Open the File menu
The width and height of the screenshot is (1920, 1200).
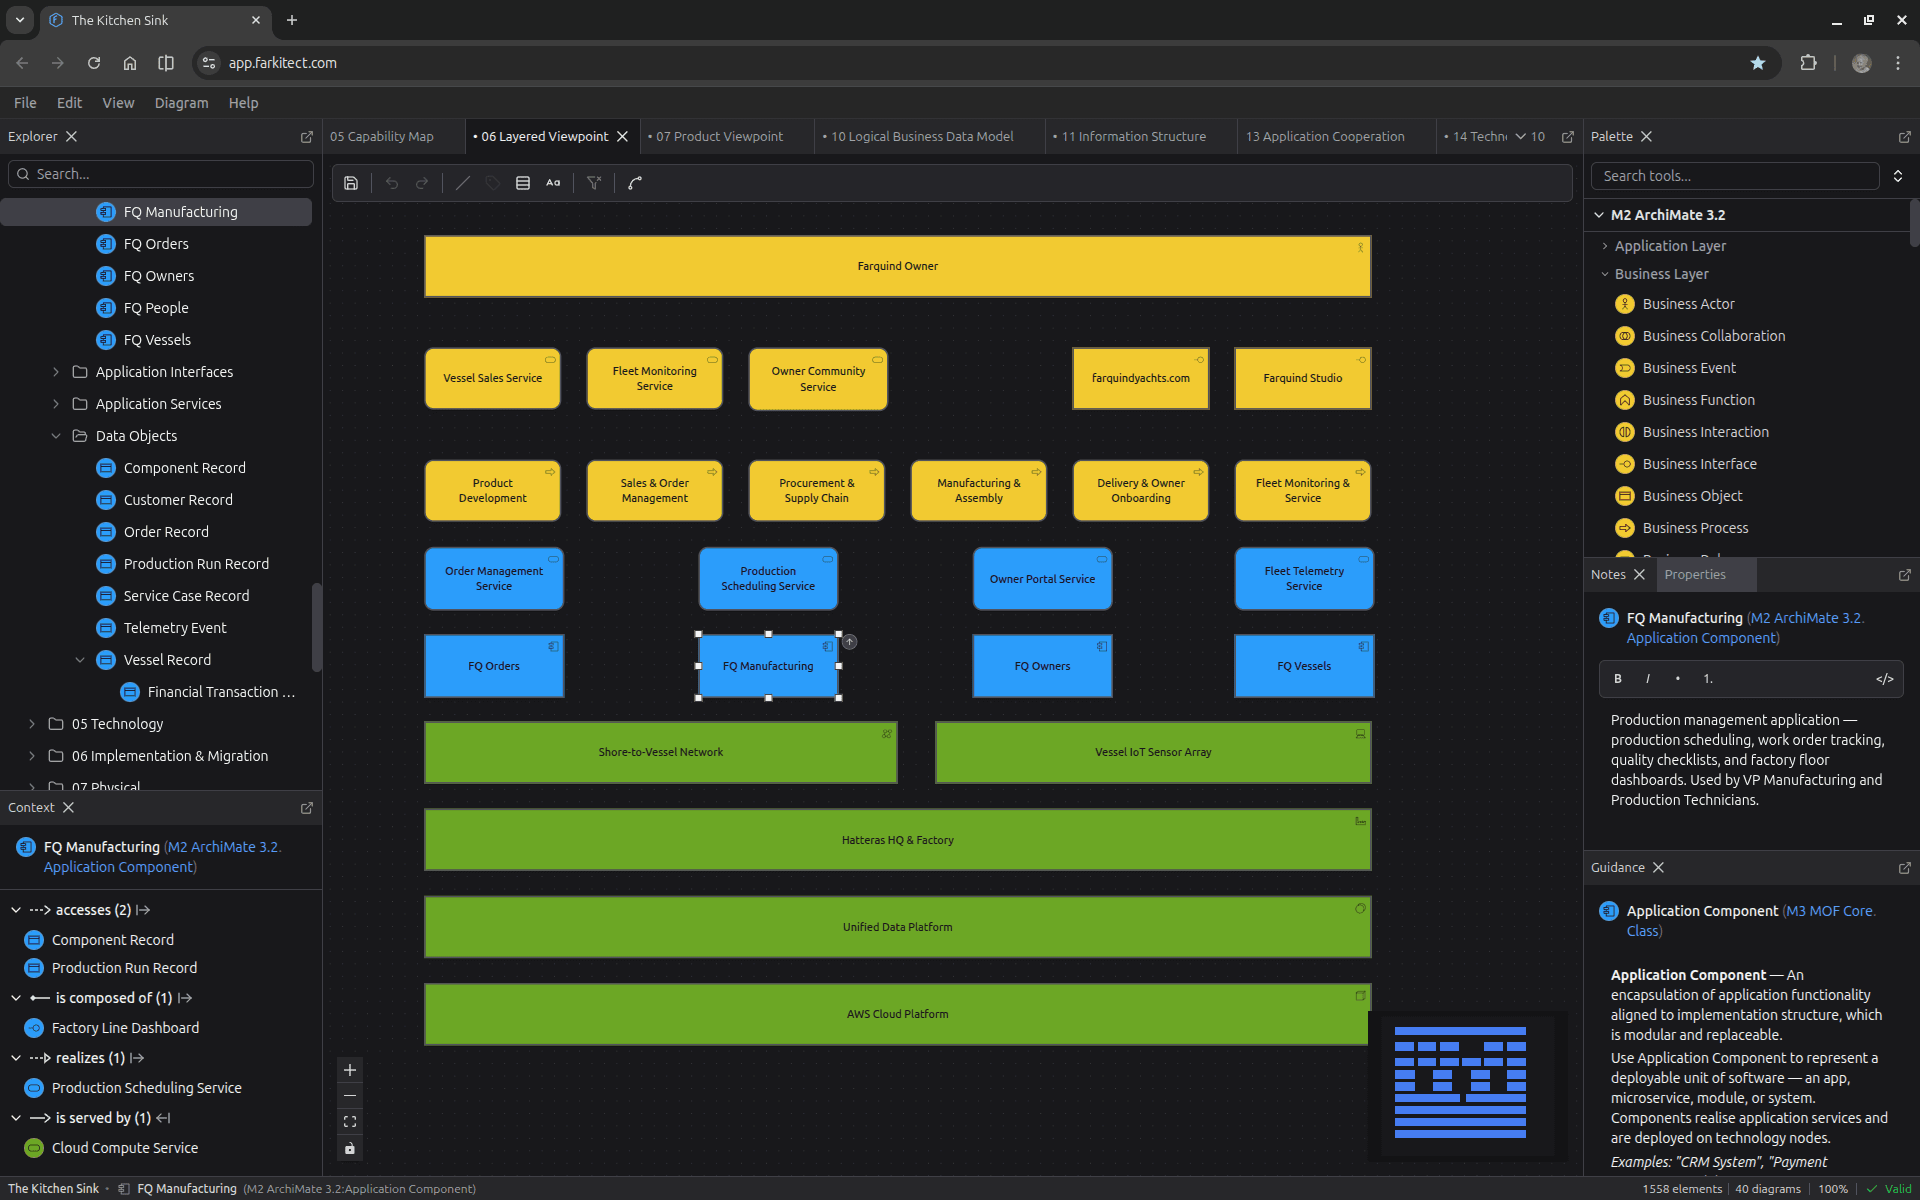tap(25, 103)
